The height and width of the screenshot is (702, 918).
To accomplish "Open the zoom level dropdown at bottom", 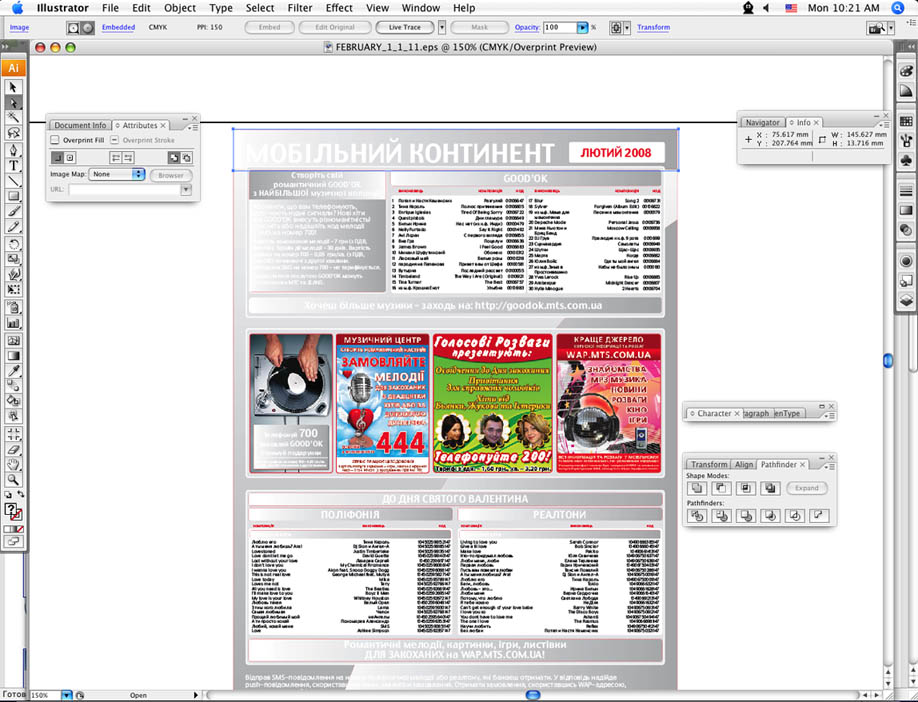I will (x=67, y=695).
